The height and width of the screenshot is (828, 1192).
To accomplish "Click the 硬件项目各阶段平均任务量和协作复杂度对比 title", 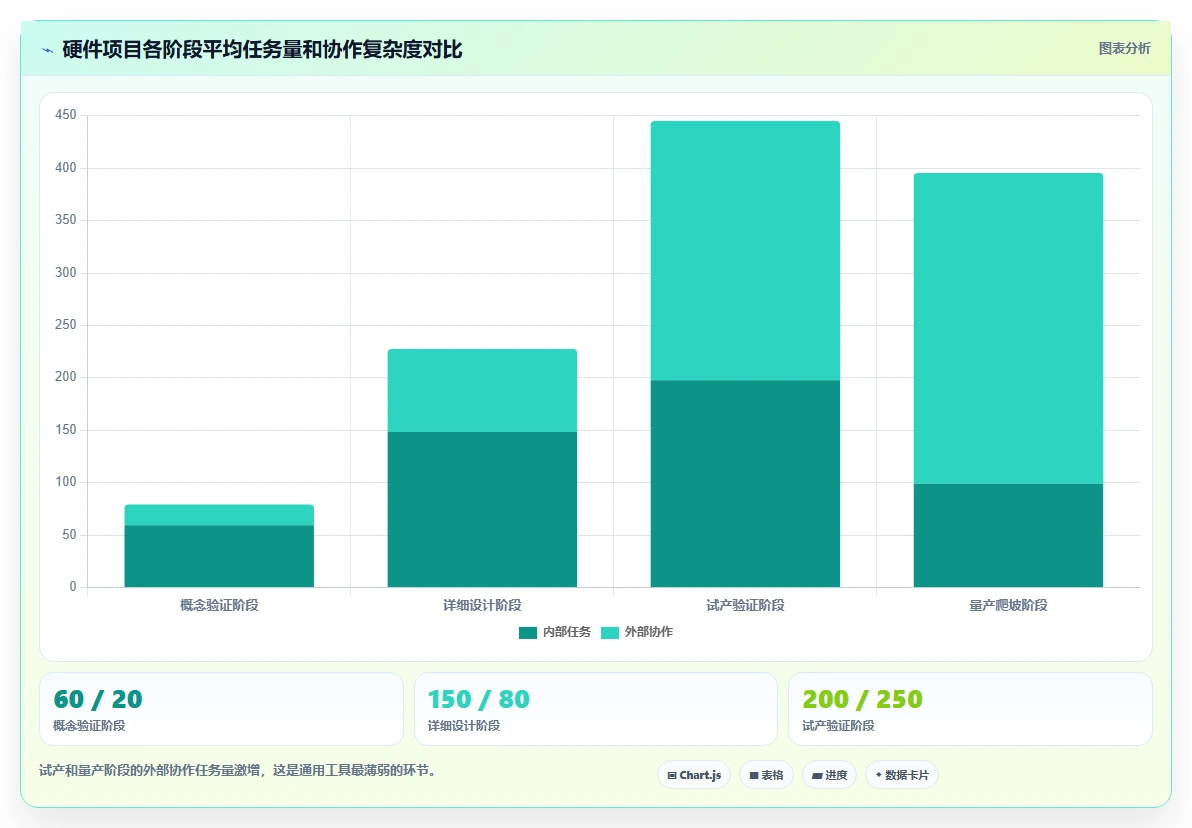I will (x=262, y=49).
